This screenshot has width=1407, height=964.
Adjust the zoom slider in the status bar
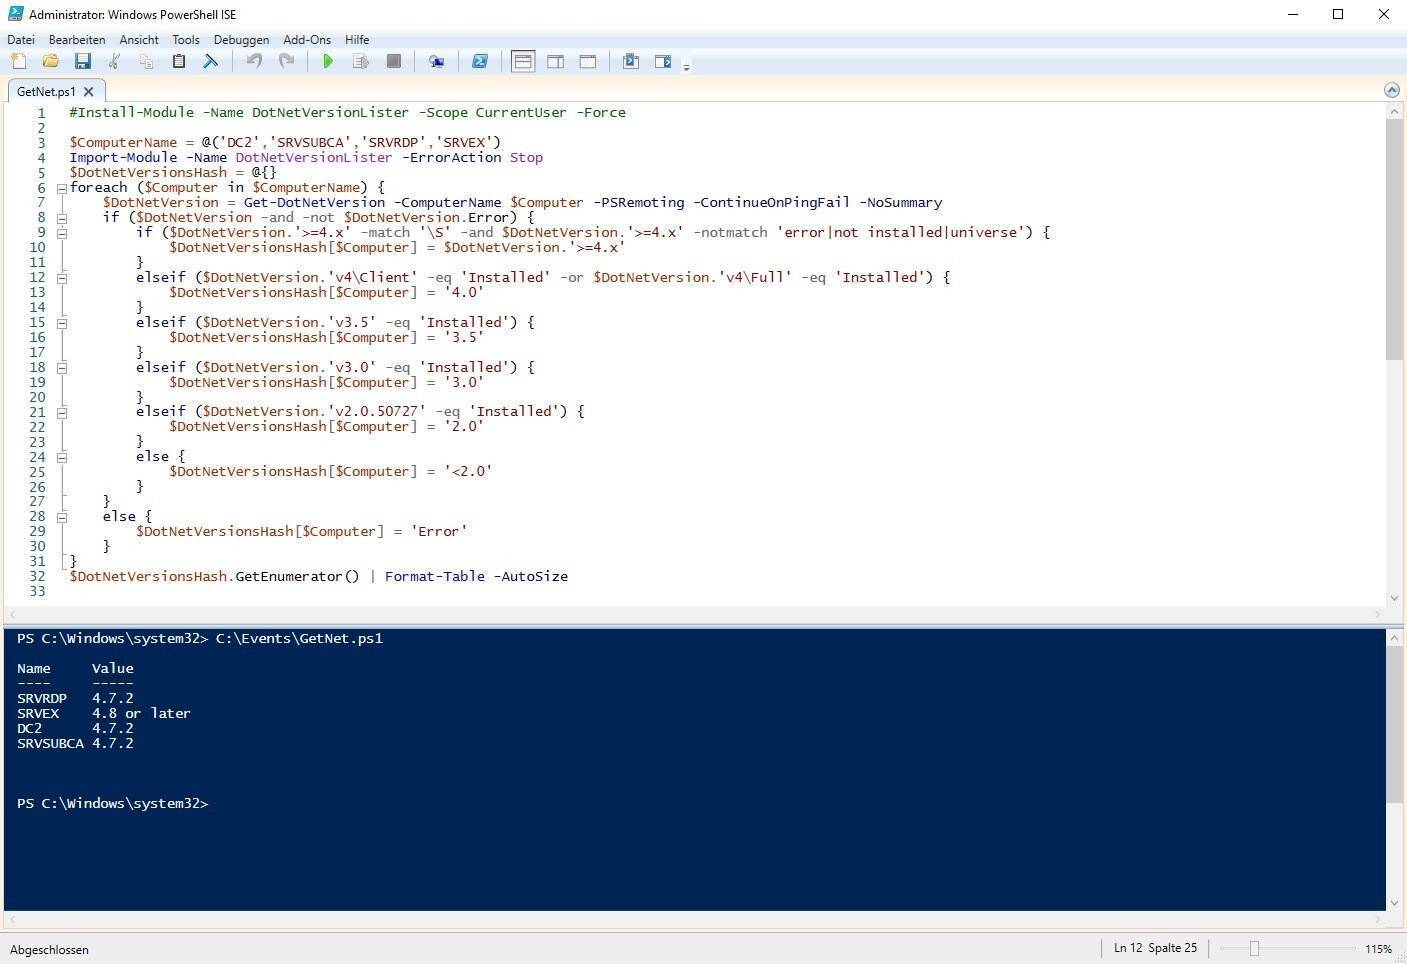click(x=1254, y=949)
